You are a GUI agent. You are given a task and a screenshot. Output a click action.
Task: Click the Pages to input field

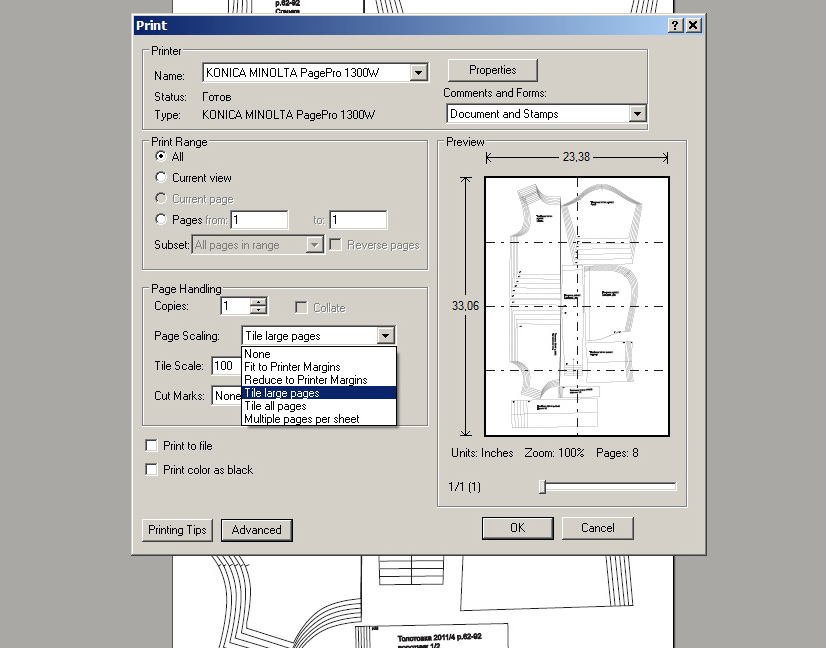tap(358, 220)
